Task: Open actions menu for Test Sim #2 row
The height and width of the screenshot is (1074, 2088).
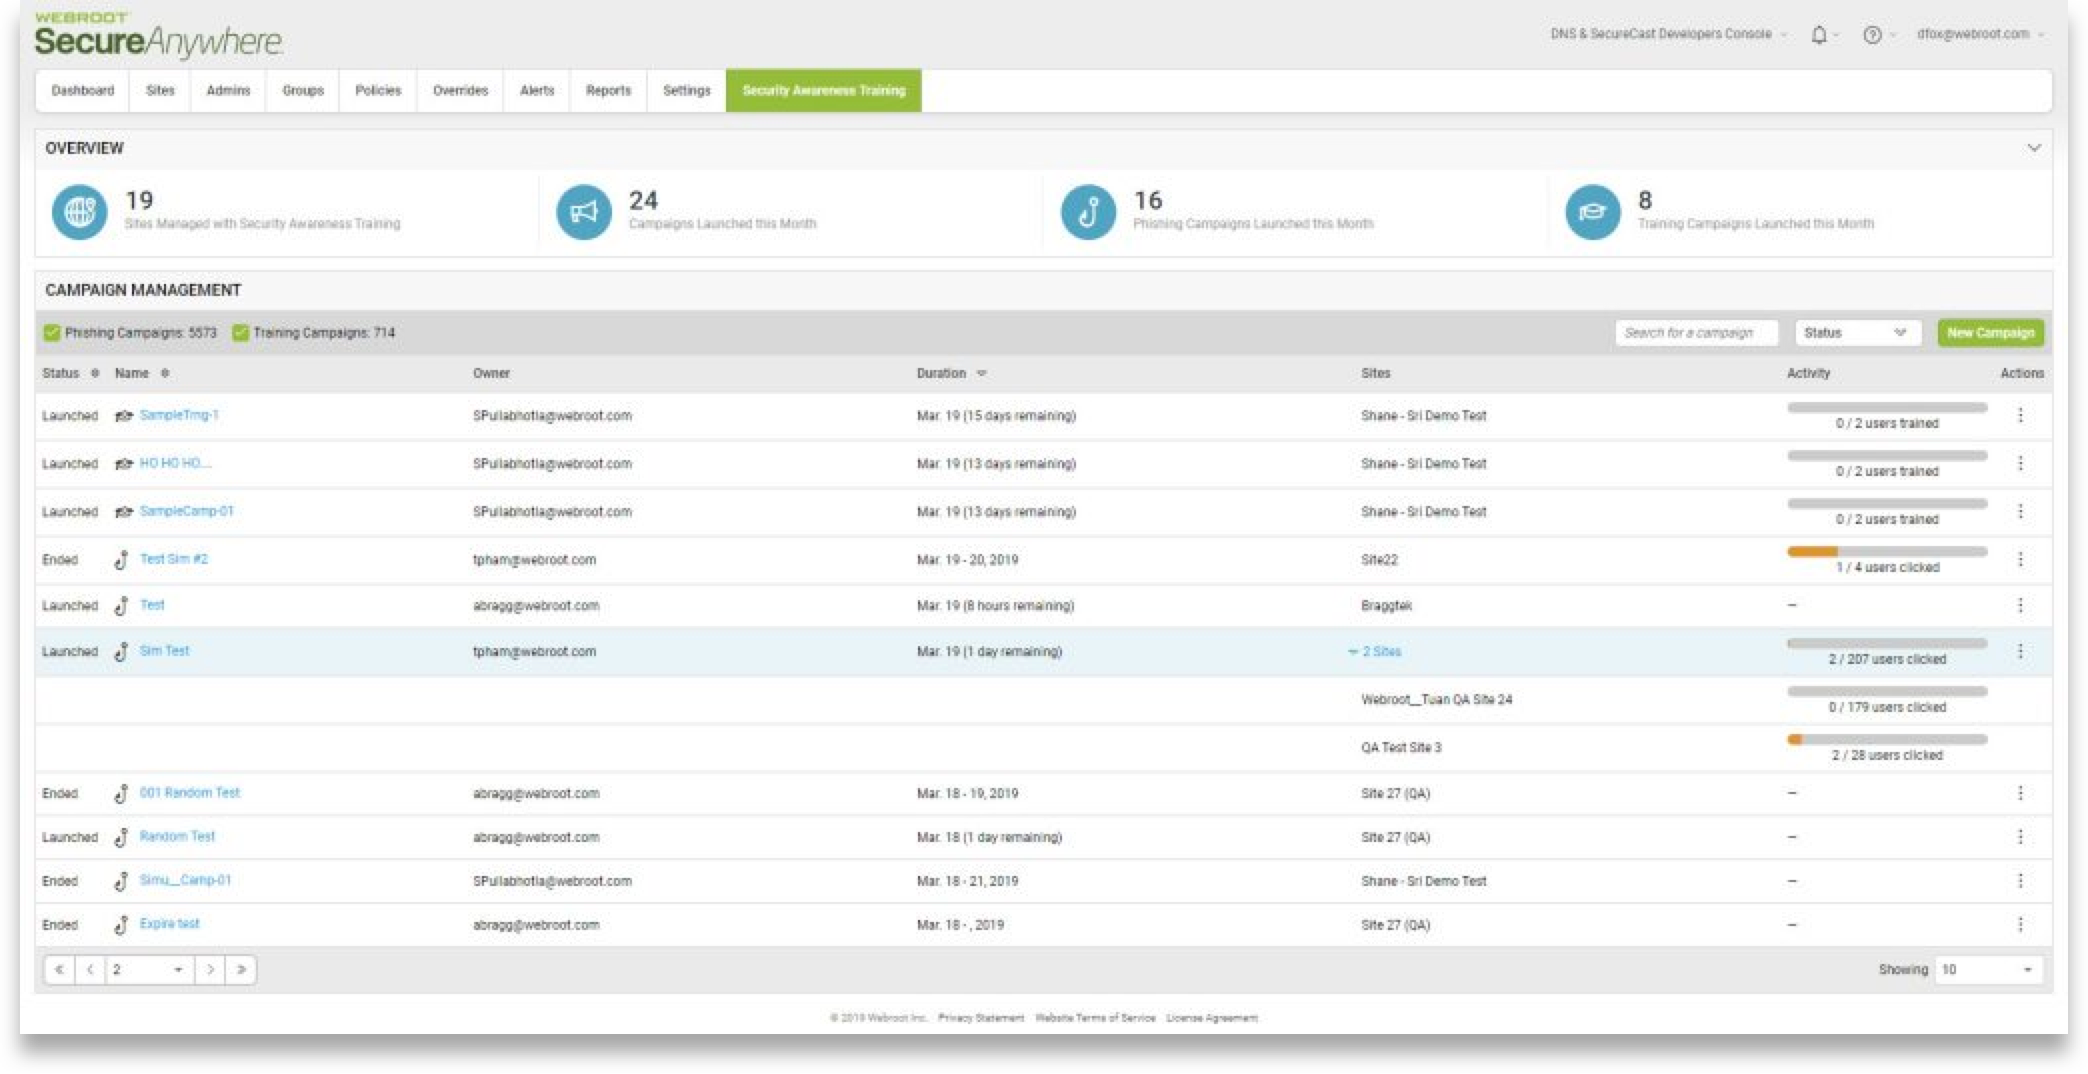Action: 2020,559
